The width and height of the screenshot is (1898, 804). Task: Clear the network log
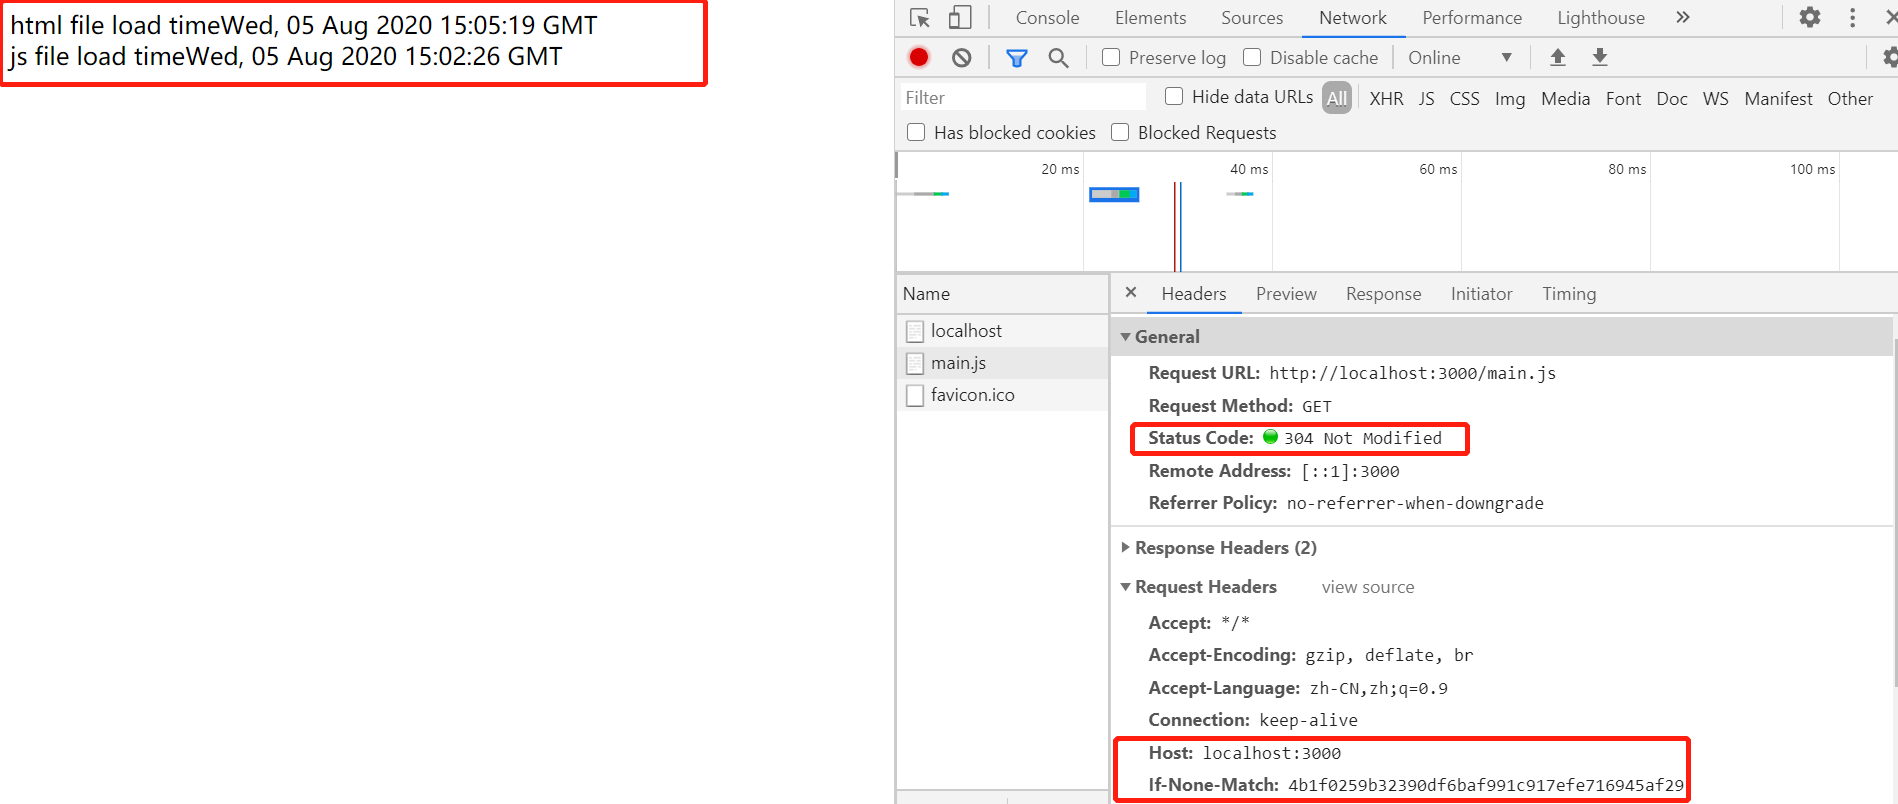tap(961, 58)
